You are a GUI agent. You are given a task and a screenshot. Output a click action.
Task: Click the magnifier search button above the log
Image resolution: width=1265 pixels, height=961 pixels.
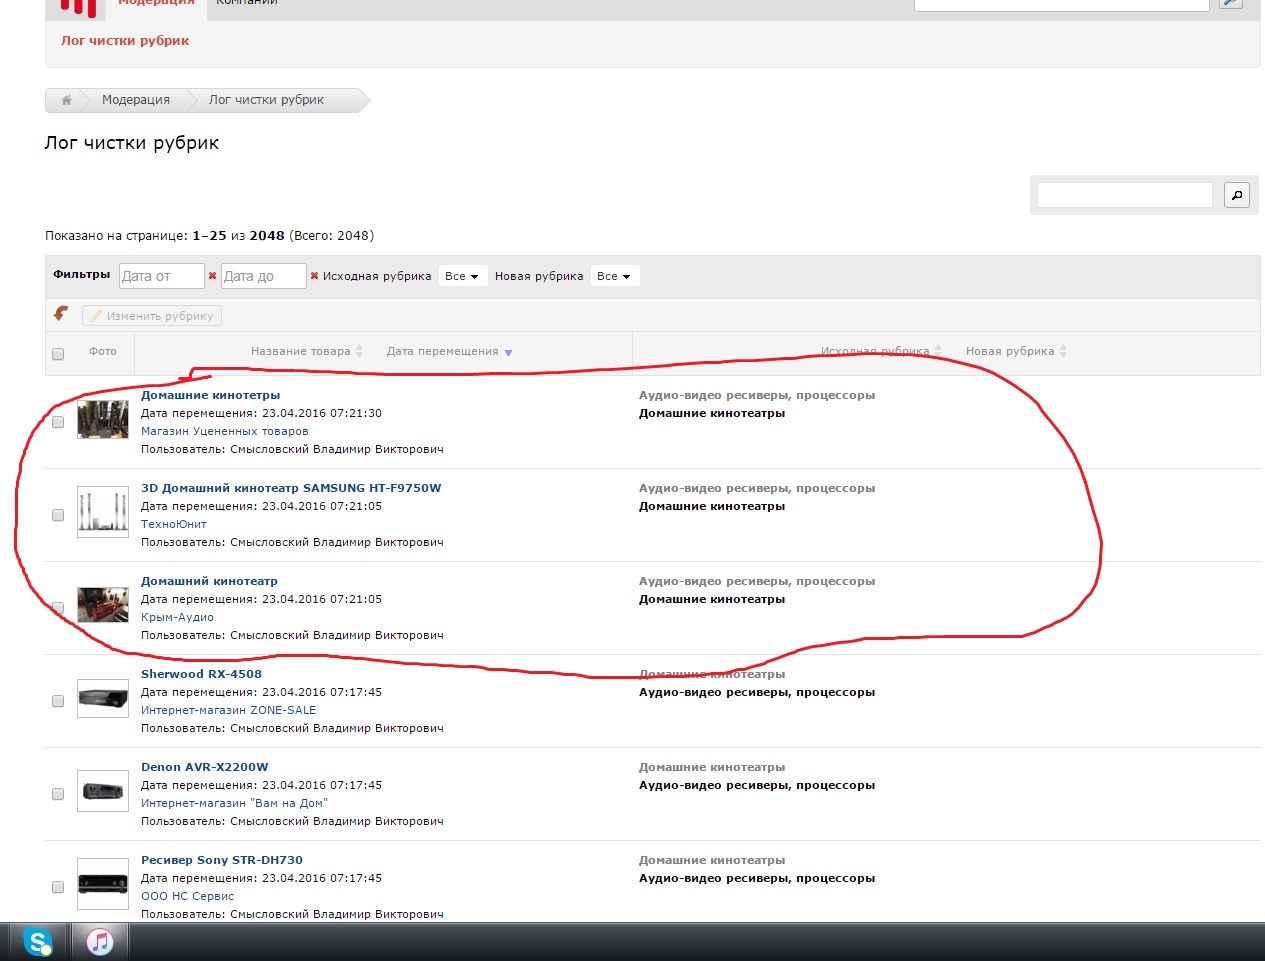(1237, 195)
